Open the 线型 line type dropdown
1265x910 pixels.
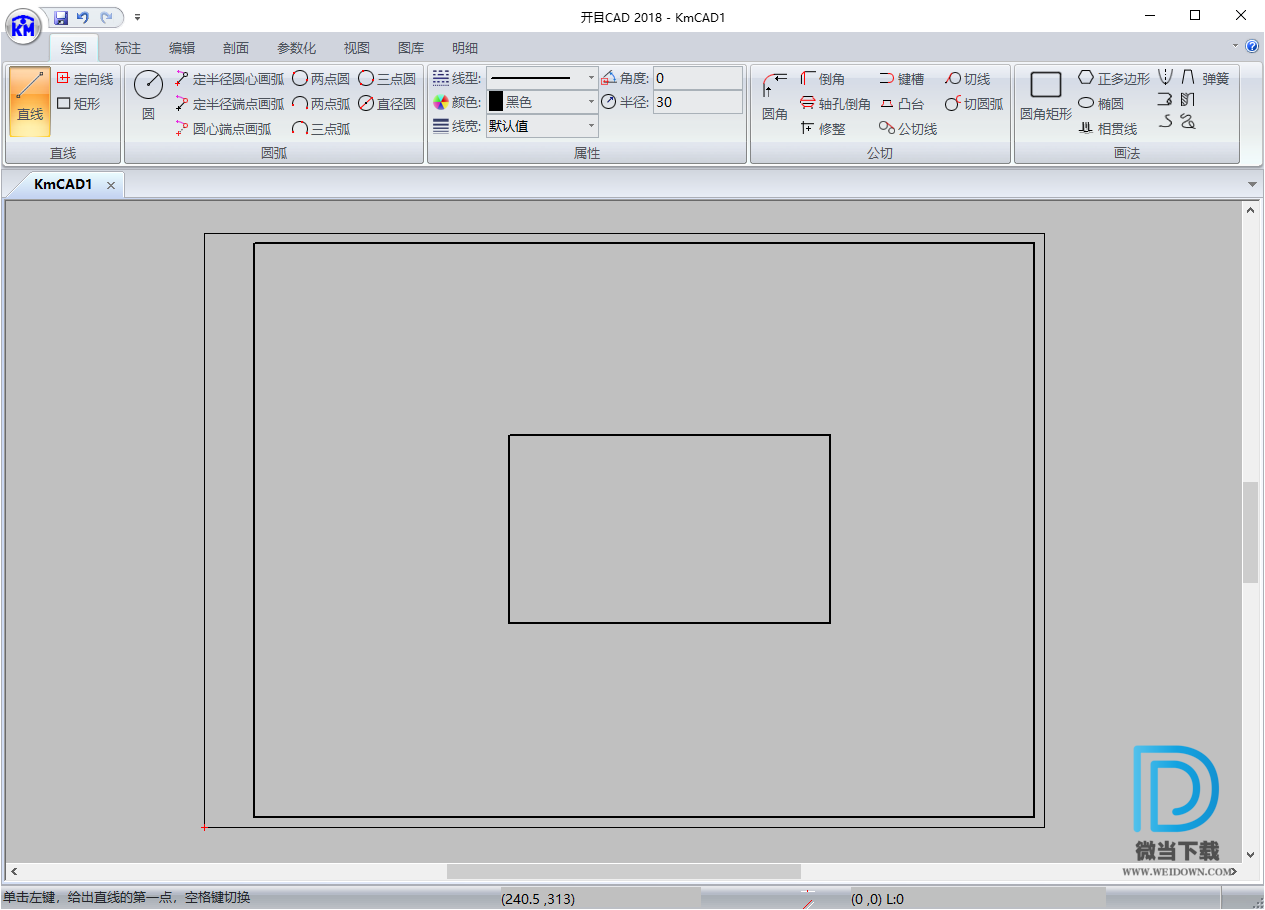592,78
